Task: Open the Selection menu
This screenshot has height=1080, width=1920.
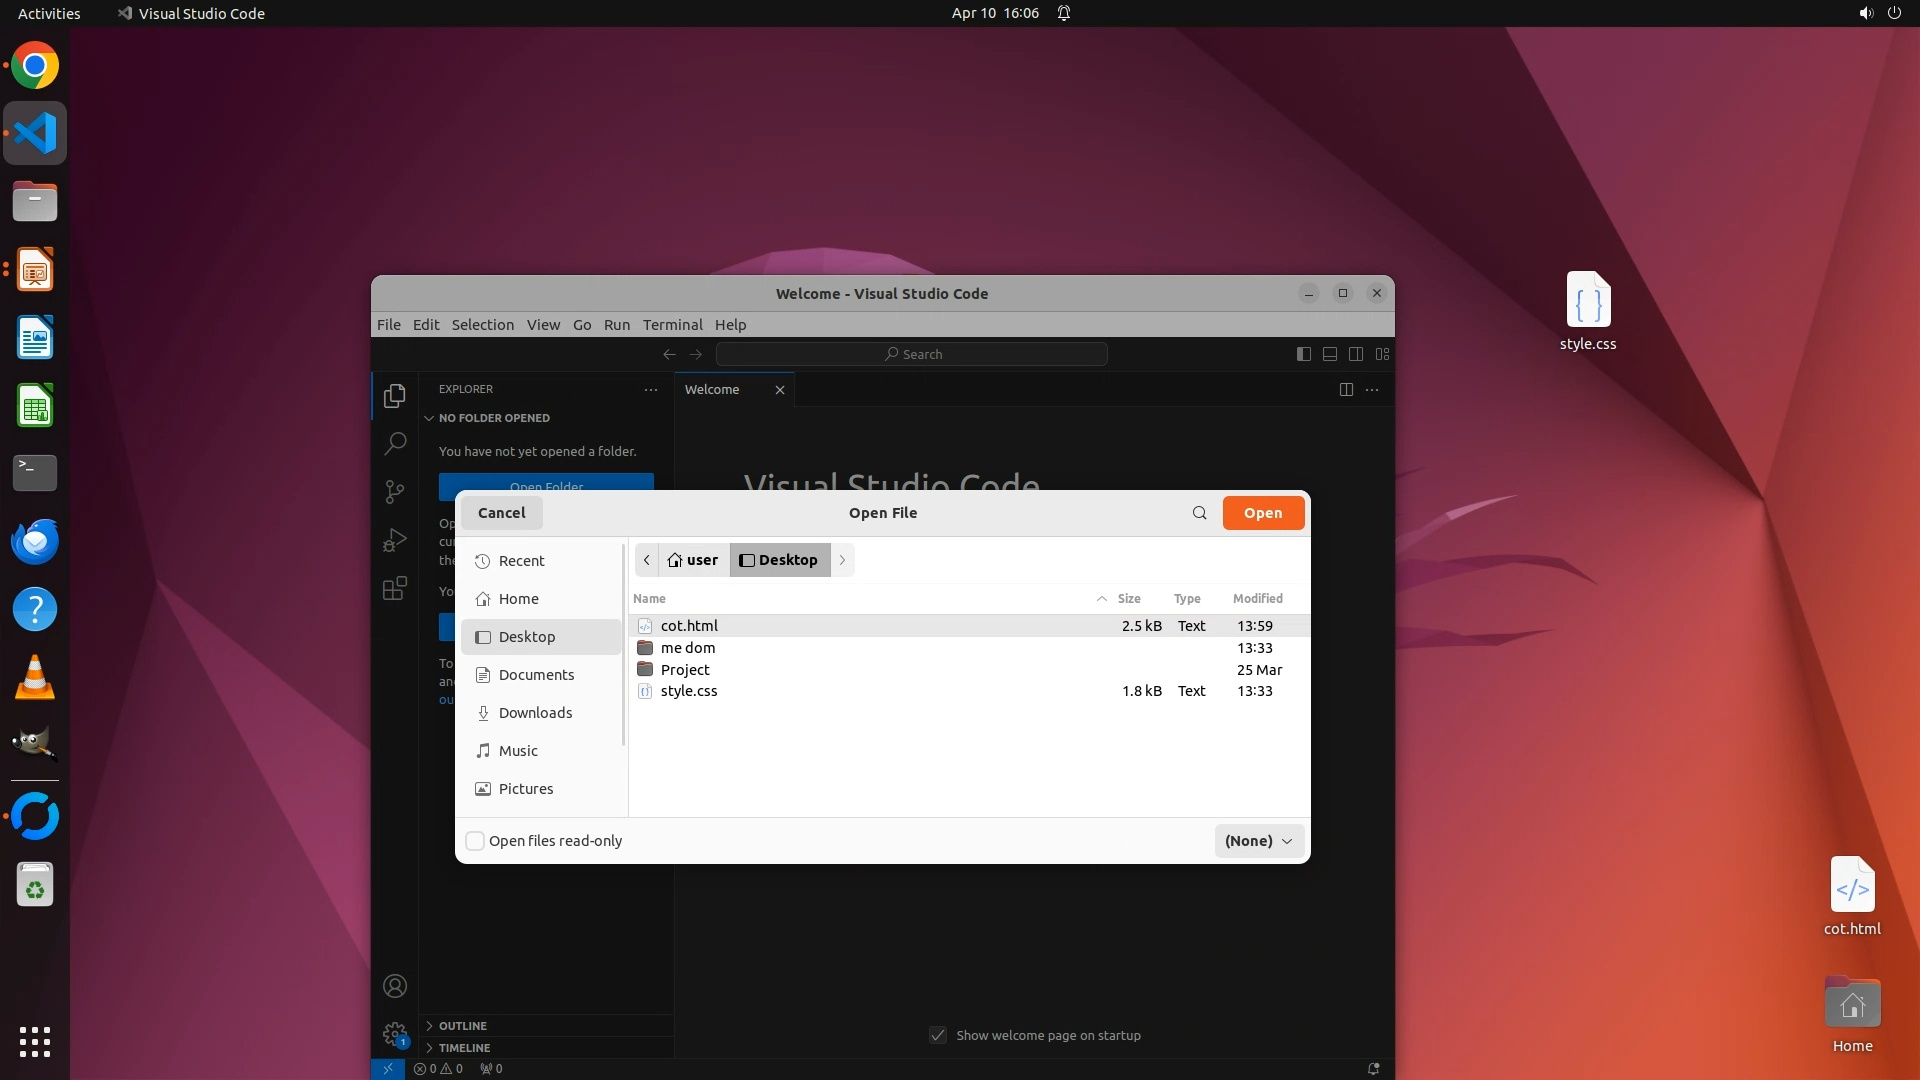Action: [482, 325]
